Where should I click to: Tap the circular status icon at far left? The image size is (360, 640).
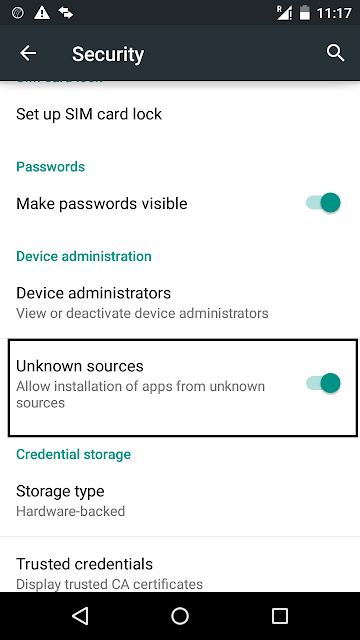18,13
